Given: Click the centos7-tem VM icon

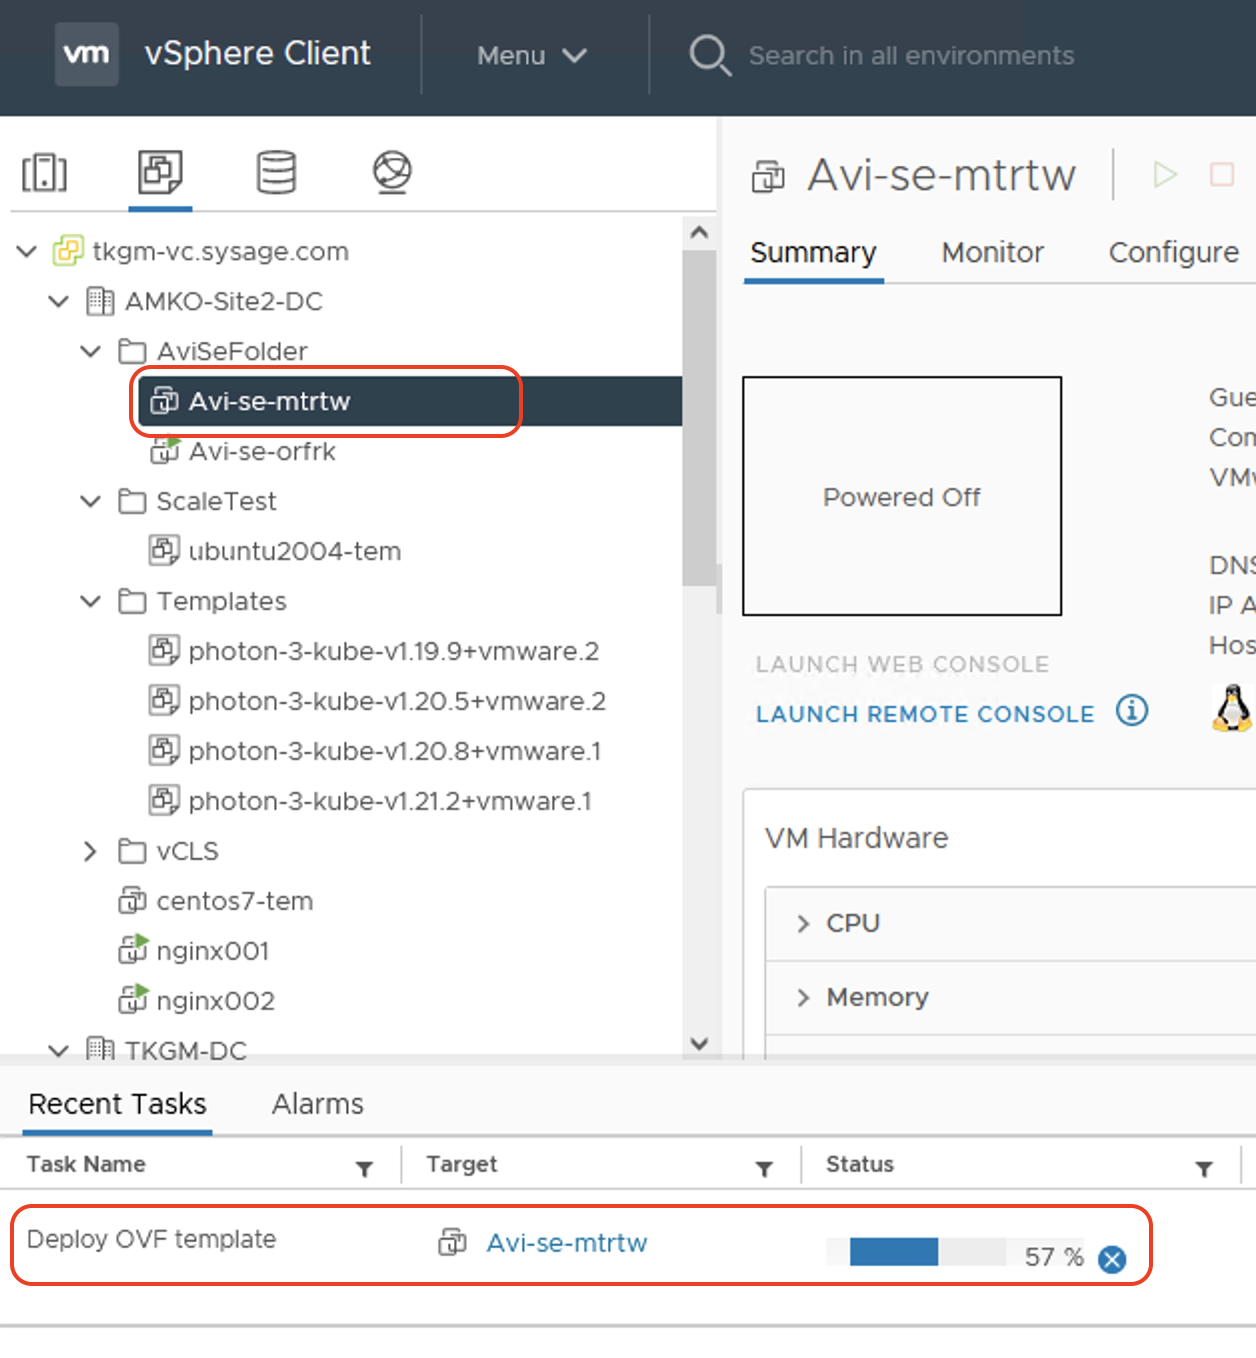Looking at the screenshot, I should tap(132, 900).
